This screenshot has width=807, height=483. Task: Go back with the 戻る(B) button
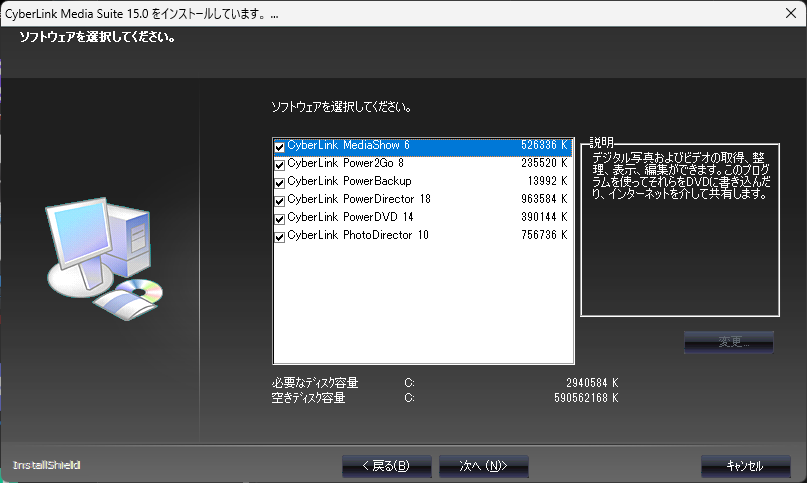pos(387,466)
